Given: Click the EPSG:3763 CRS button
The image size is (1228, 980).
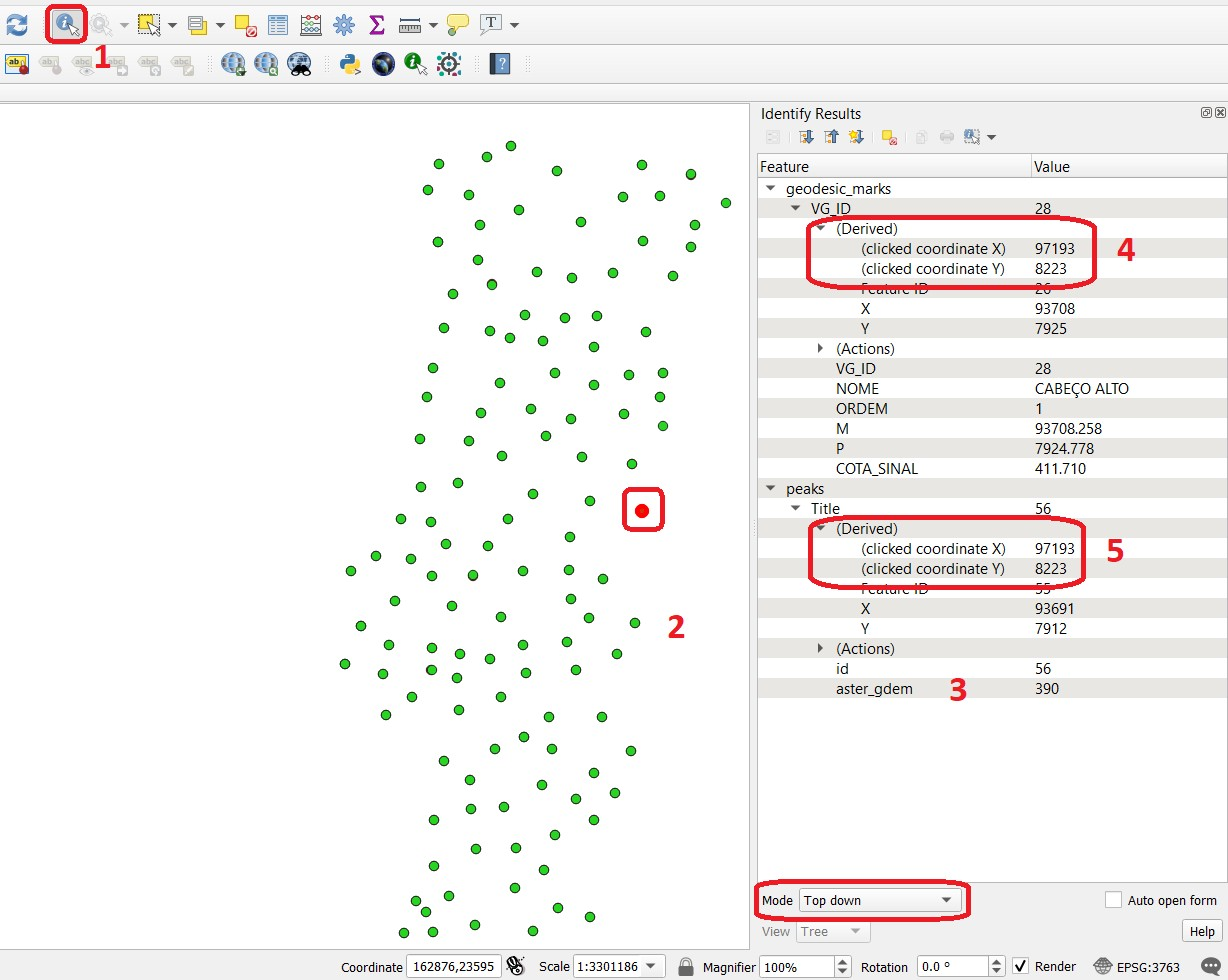Looking at the screenshot, I should click(1137, 966).
